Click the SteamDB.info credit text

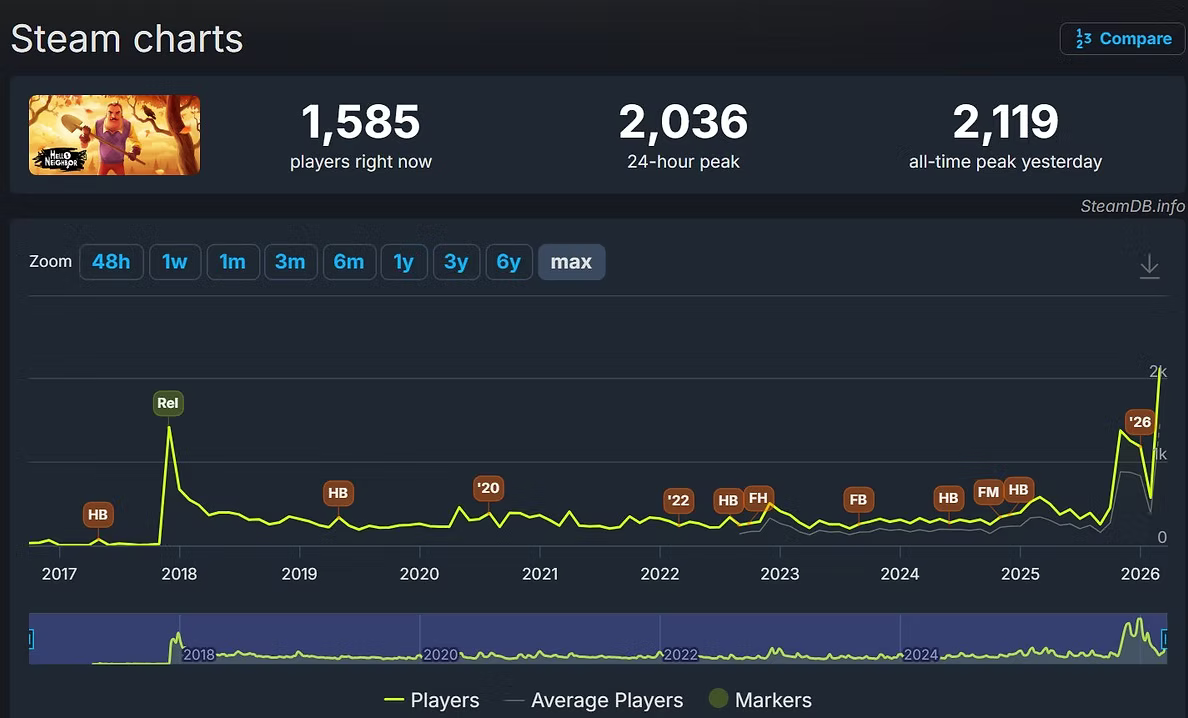pos(1132,206)
